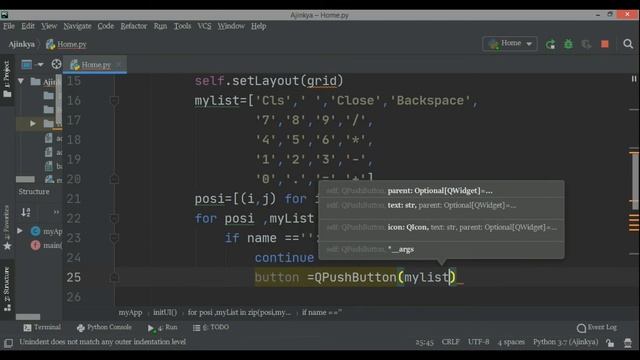640x360 pixels.
Task: Click the Sort Alphabetically icon in Structure
Action: coord(26,212)
